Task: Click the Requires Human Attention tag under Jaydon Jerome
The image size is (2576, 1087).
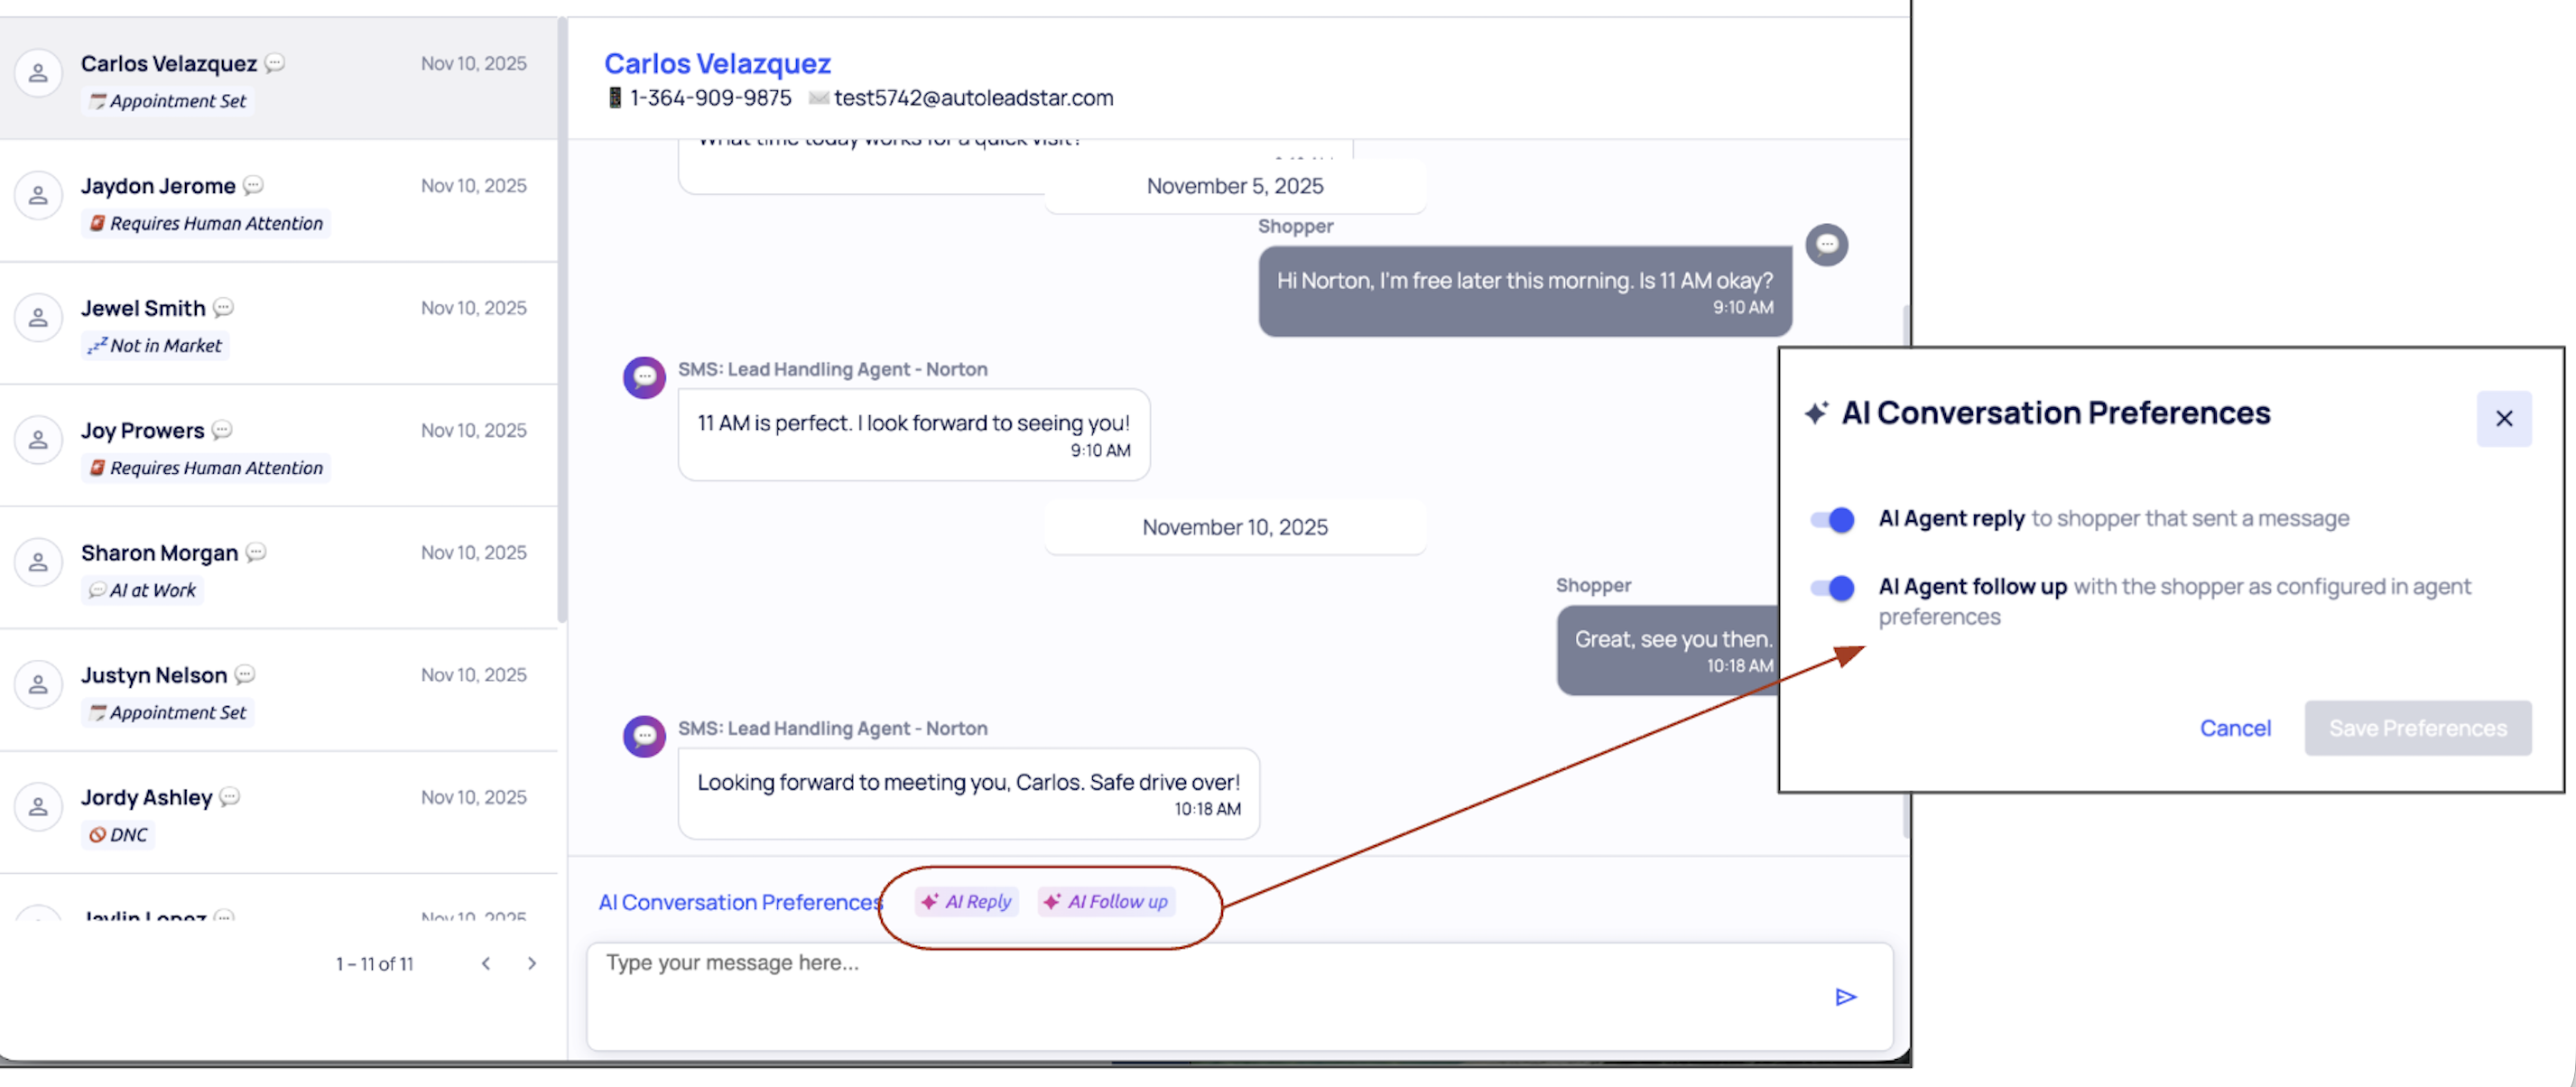Action: click(x=205, y=223)
